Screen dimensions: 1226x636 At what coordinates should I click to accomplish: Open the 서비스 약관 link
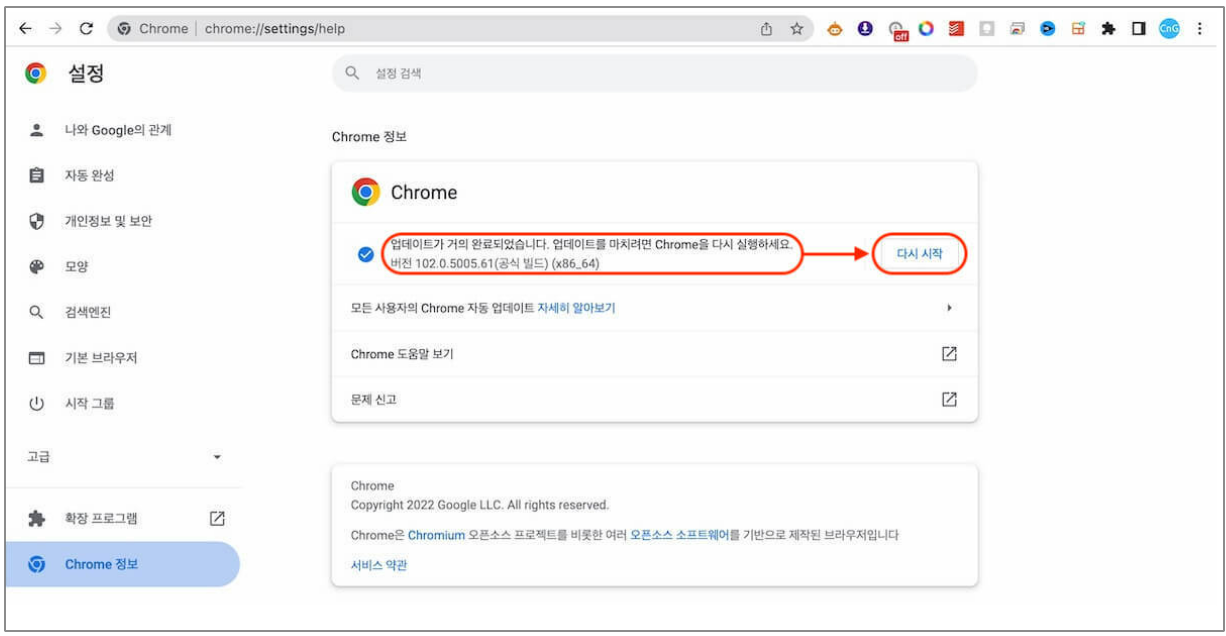pos(379,565)
